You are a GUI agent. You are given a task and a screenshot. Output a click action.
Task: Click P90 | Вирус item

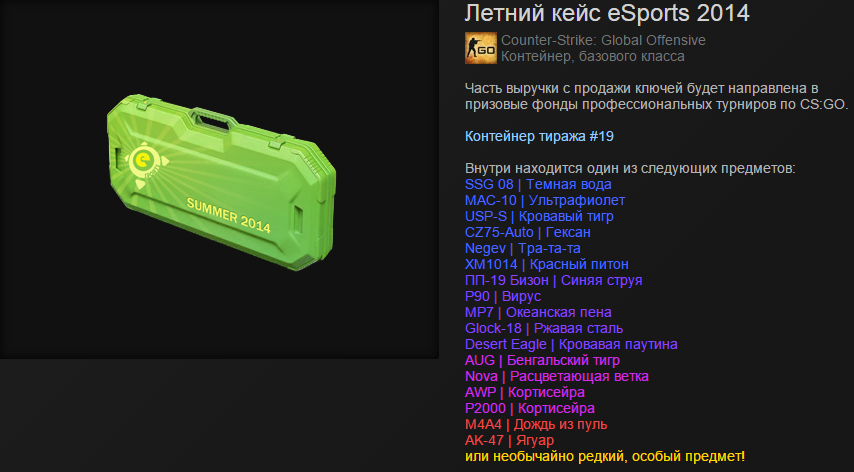tap(503, 296)
